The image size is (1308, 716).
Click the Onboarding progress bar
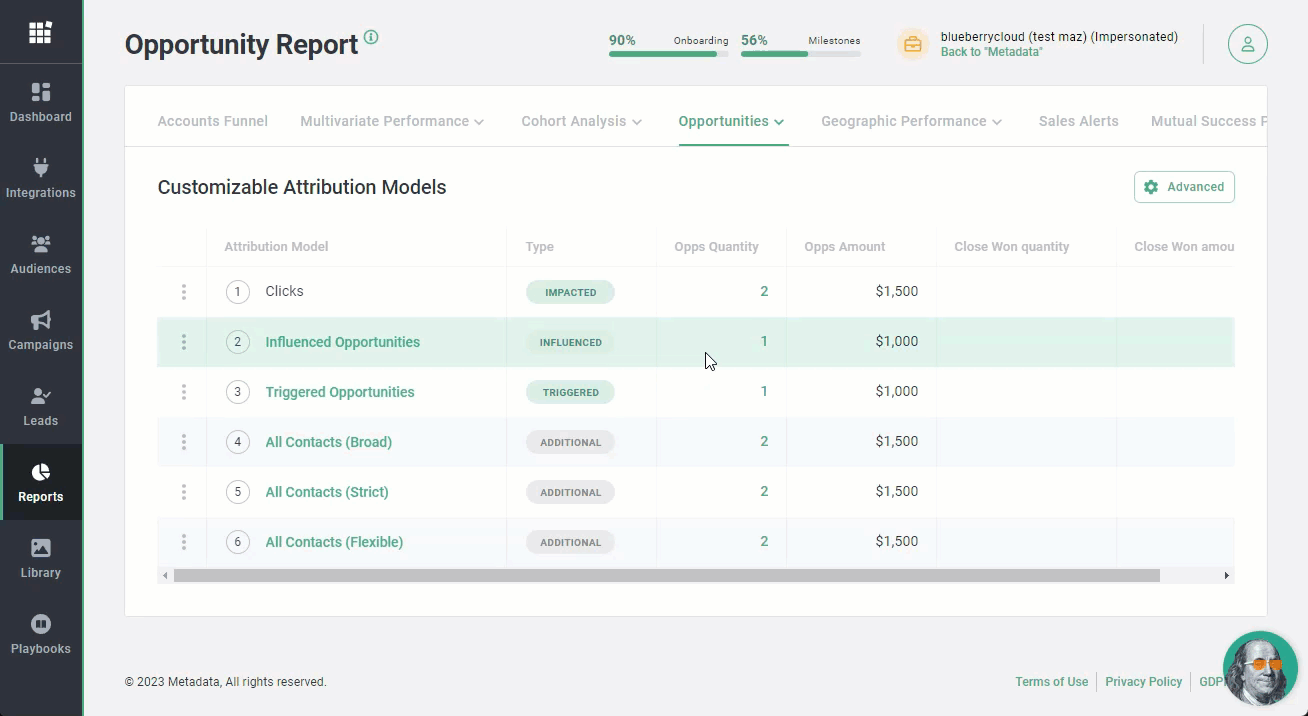[x=668, y=53]
